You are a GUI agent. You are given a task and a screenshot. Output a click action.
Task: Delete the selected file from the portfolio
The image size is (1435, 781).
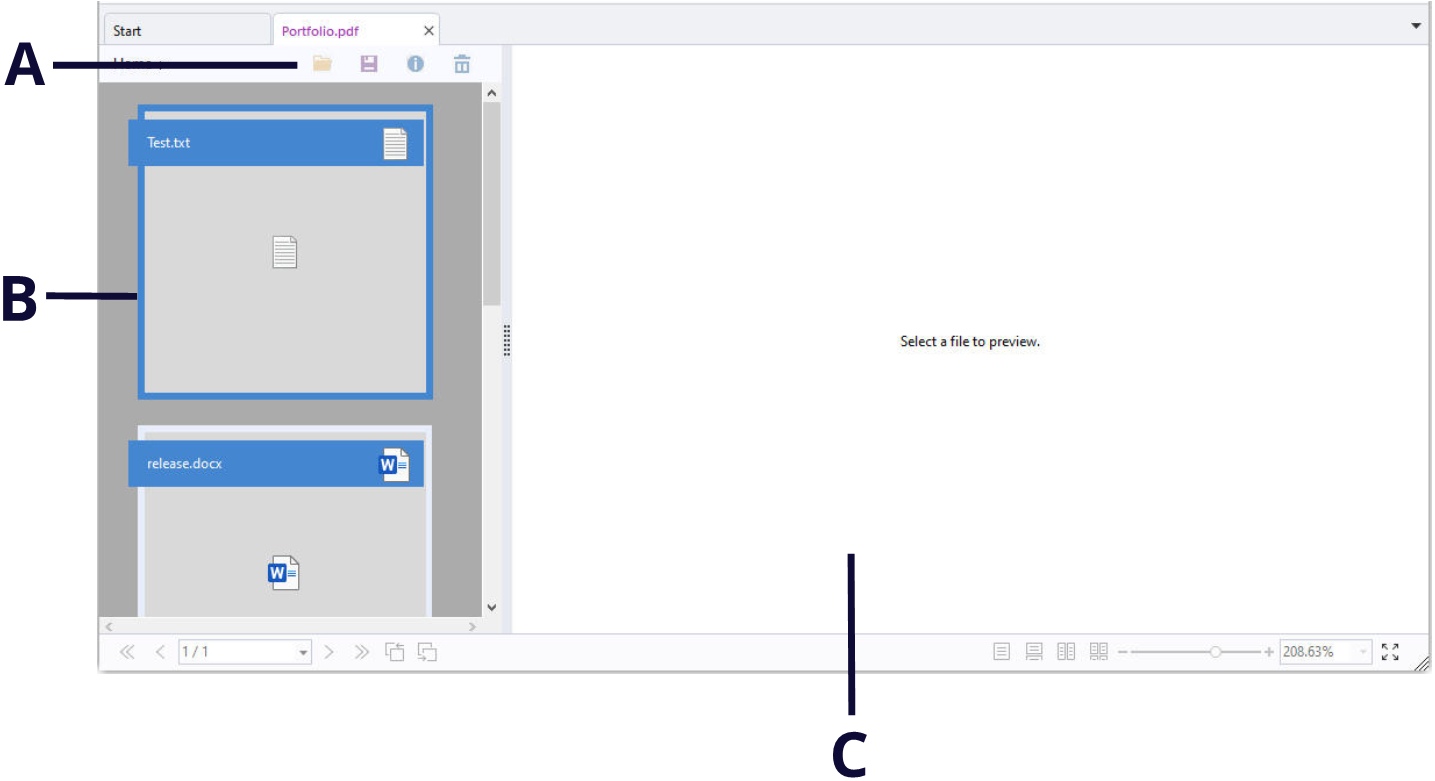(x=461, y=63)
